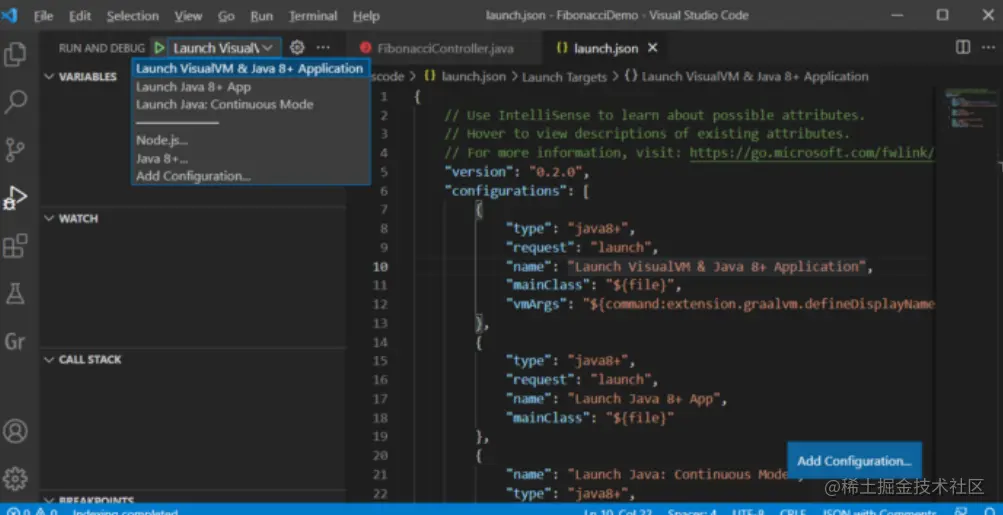Split the editor to the right

click(962, 48)
